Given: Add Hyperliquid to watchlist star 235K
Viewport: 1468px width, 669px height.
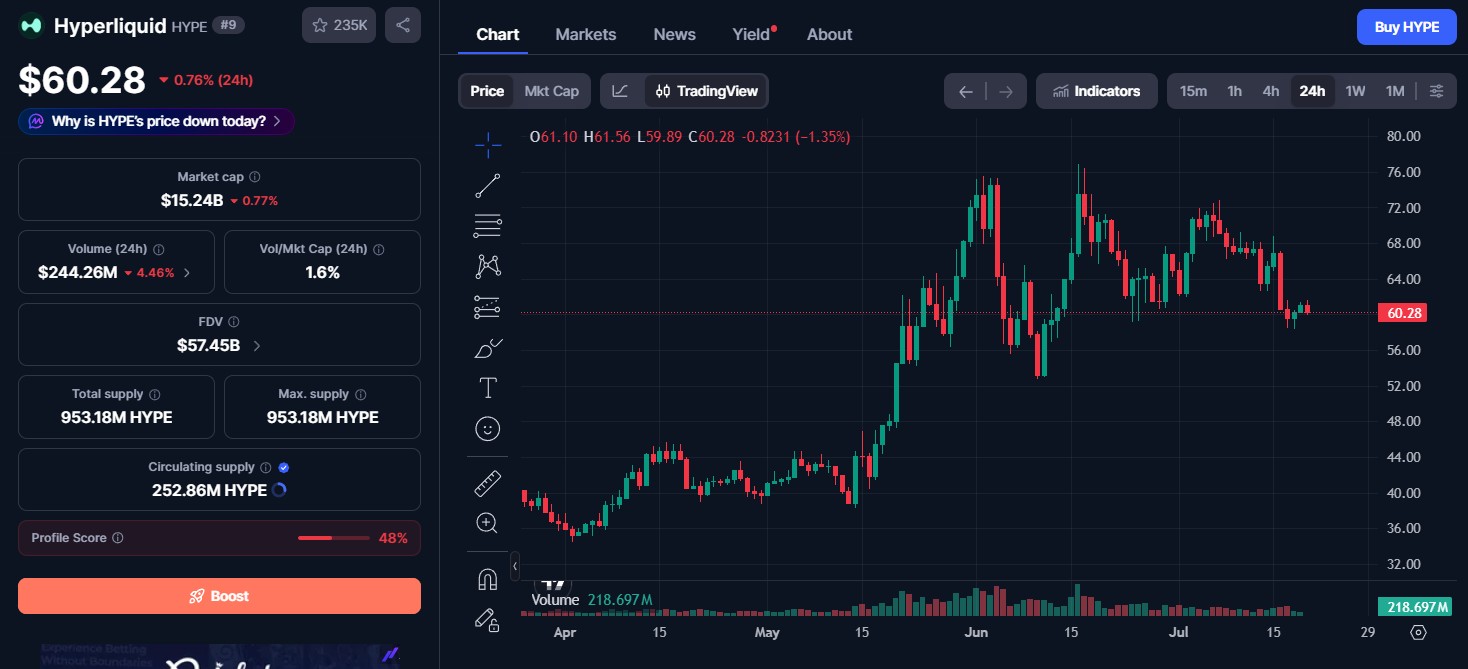Looking at the screenshot, I should tap(339, 25).
